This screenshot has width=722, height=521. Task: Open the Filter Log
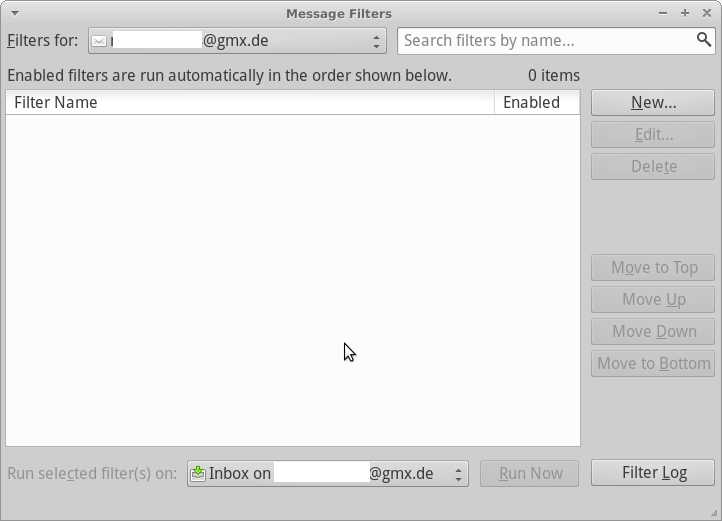coord(653,473)
